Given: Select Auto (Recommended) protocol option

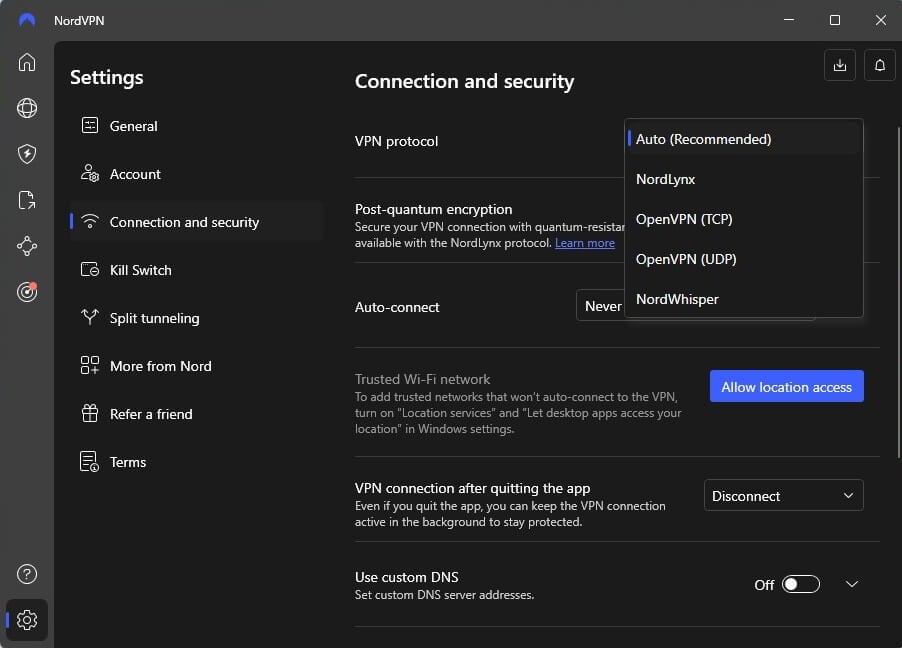Looking at the screenshot, I should tap(744, 139).
